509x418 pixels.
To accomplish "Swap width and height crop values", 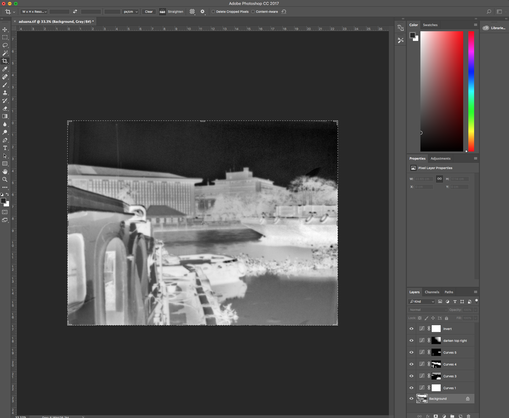I will pyautogui.click(x=75, y=12).
